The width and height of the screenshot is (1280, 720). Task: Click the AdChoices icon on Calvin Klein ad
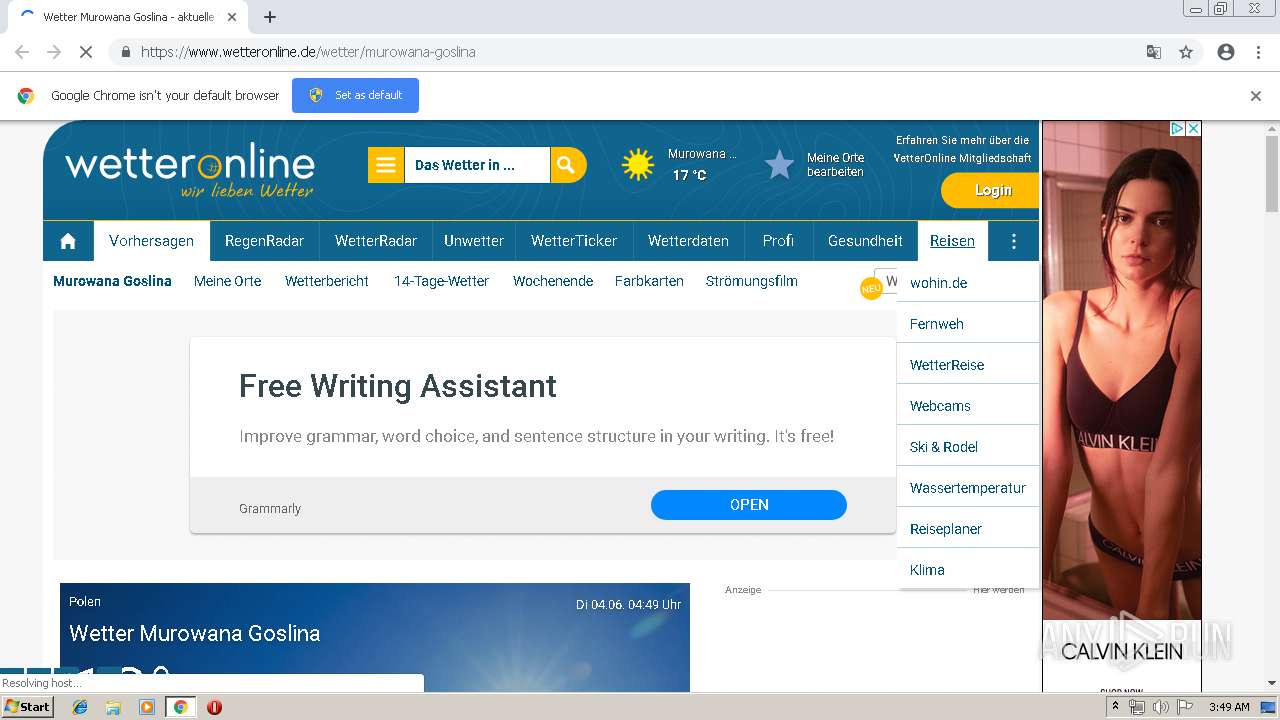click(x=1177, y=129)
